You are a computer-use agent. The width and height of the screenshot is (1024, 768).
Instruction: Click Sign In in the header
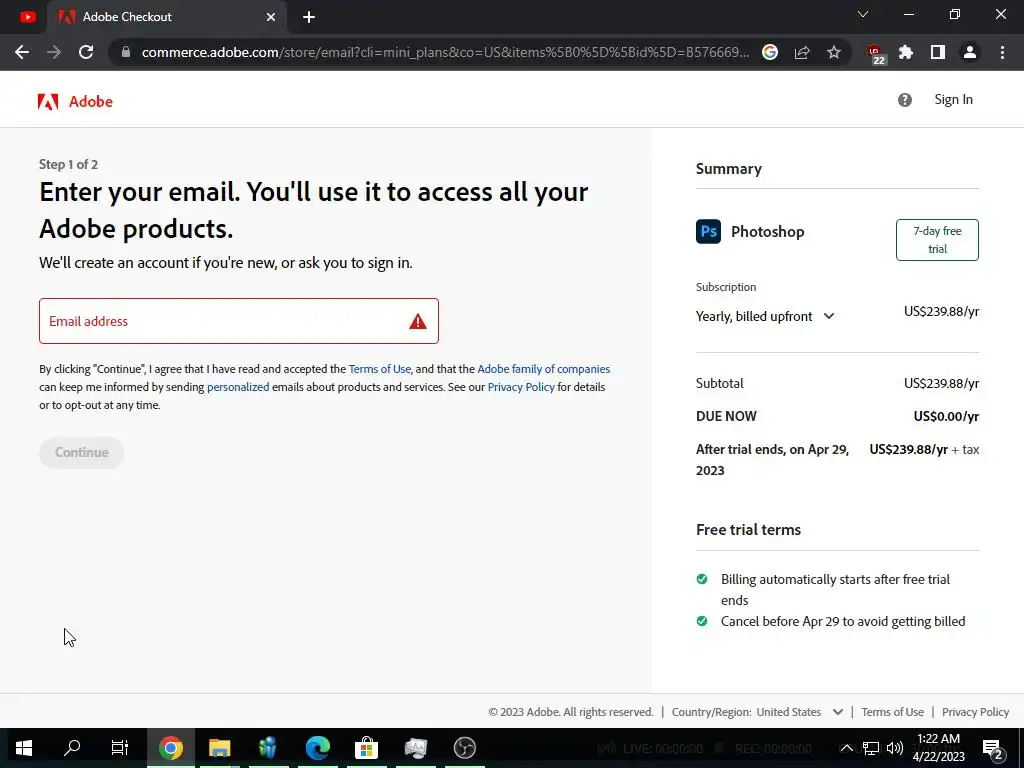[x=953, y=99]
